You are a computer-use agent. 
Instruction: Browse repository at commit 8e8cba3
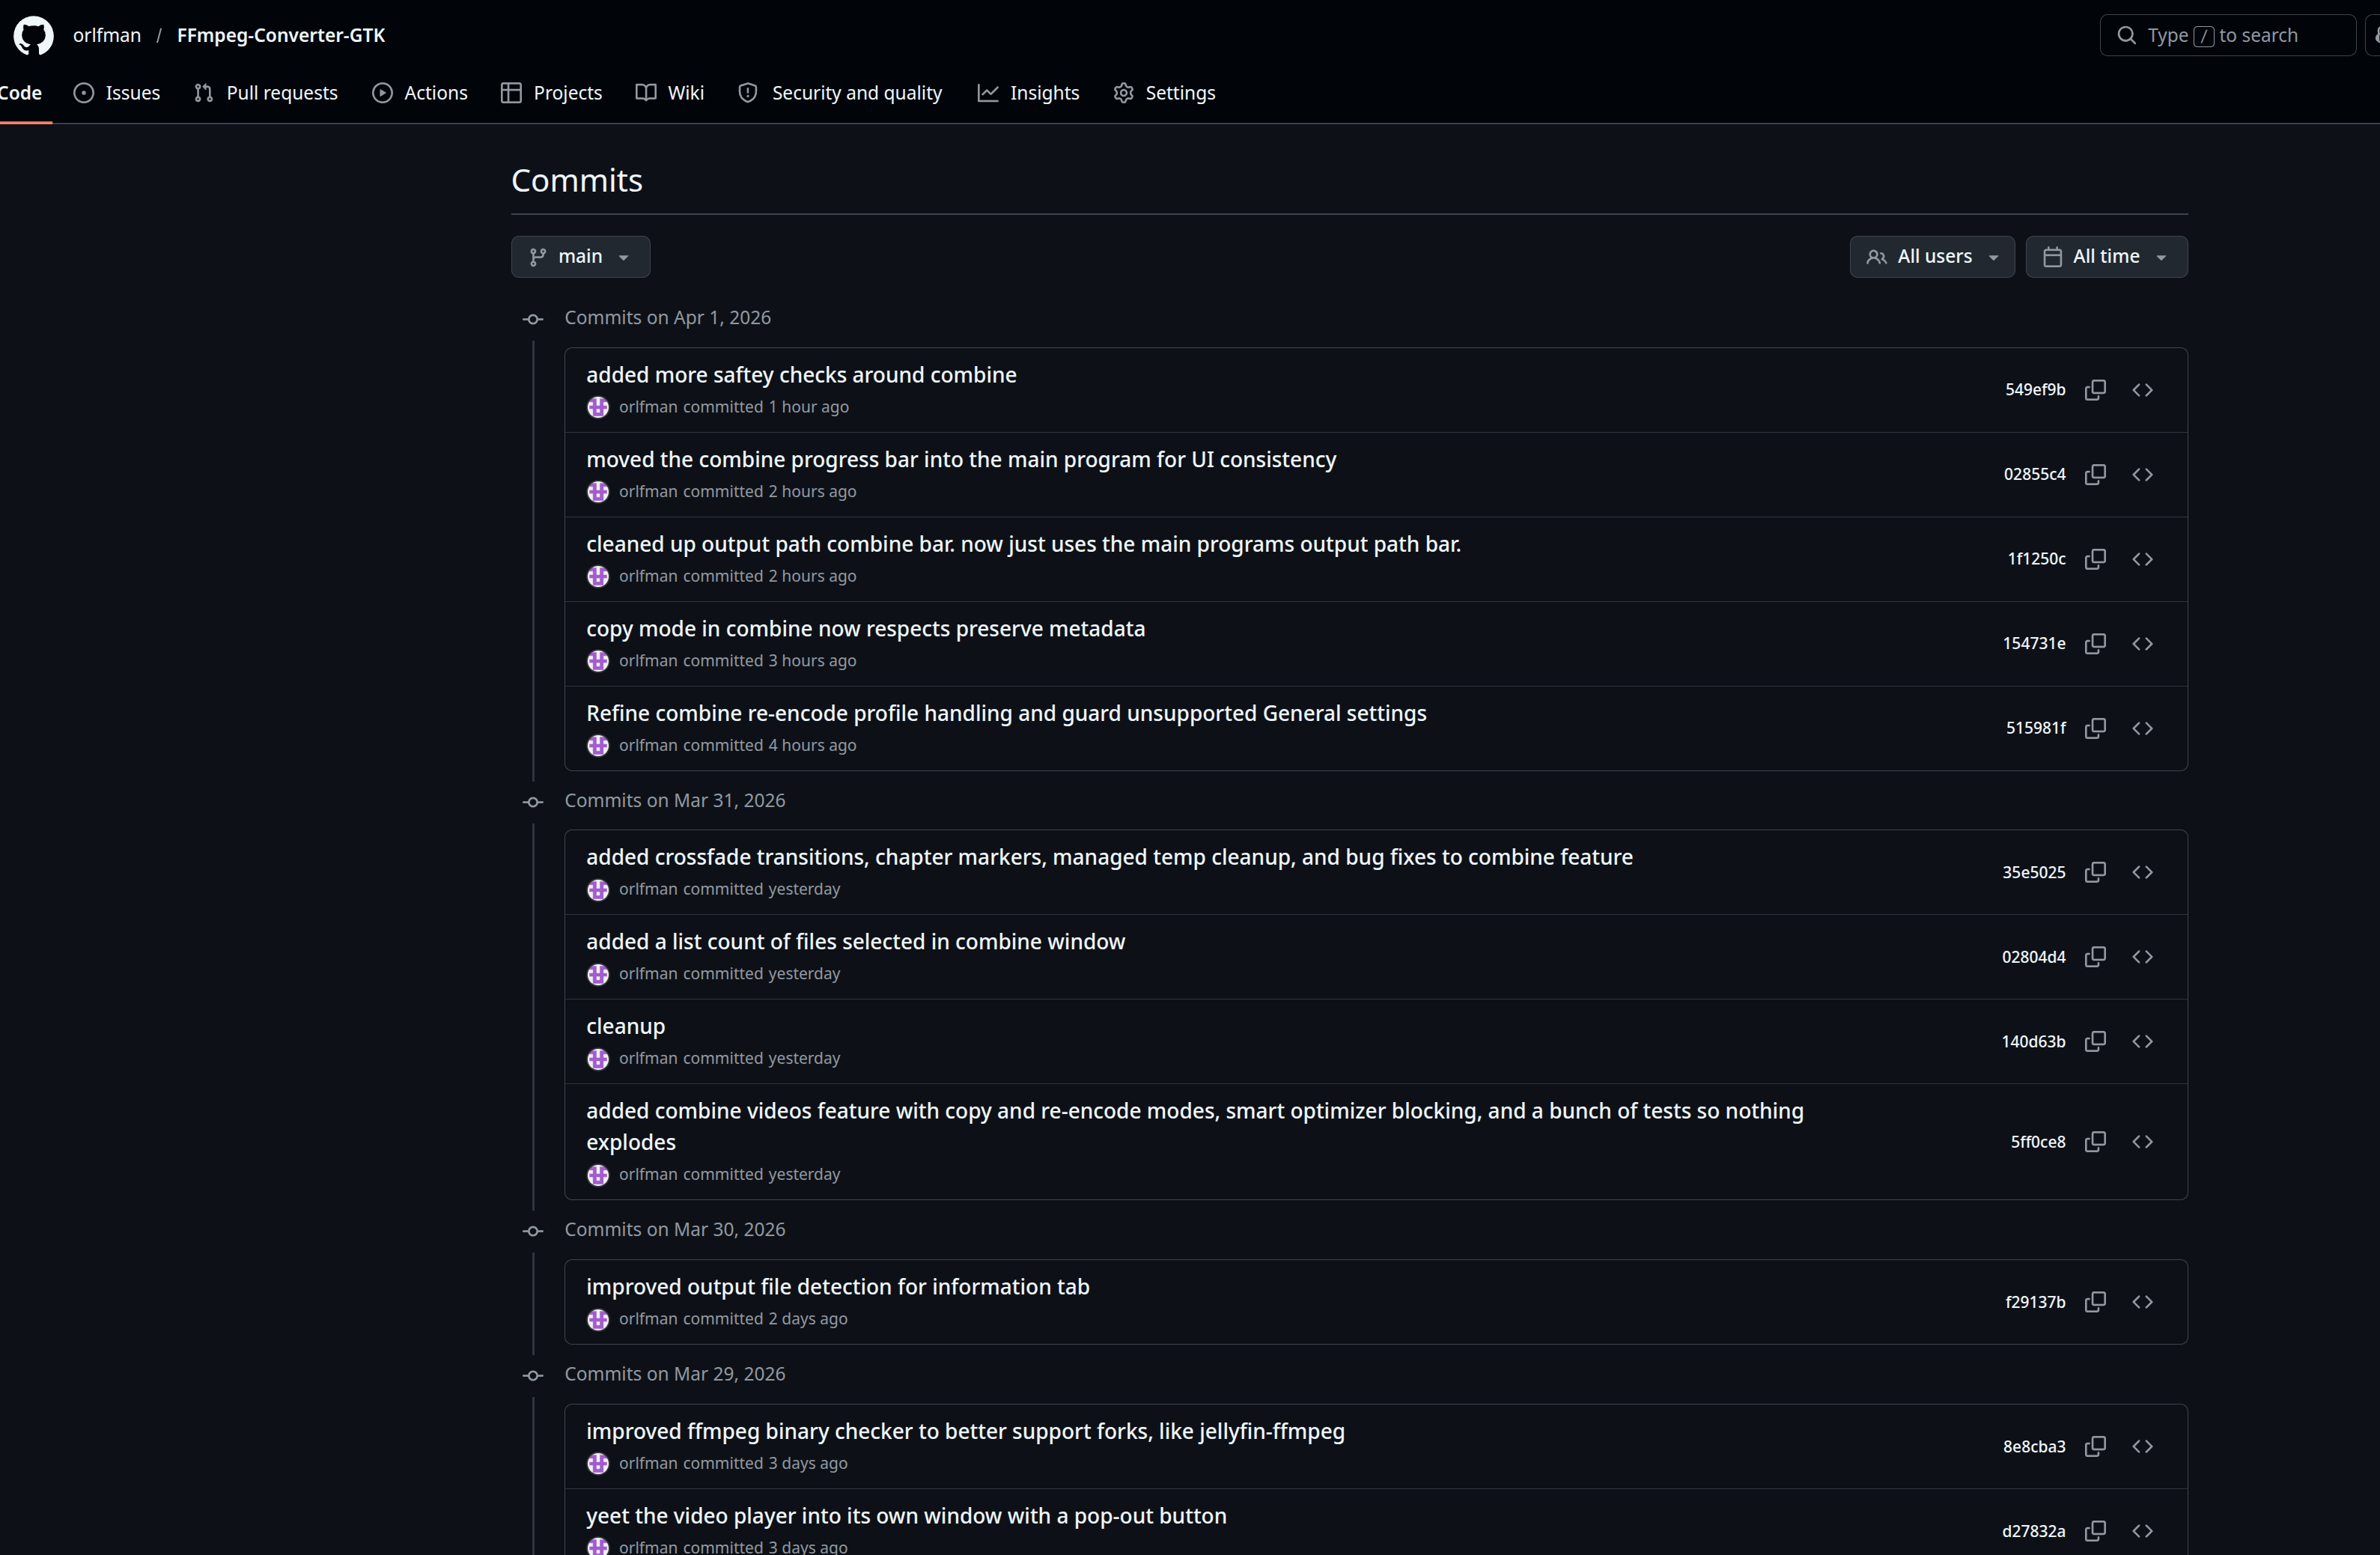tap(2142, 1446)
